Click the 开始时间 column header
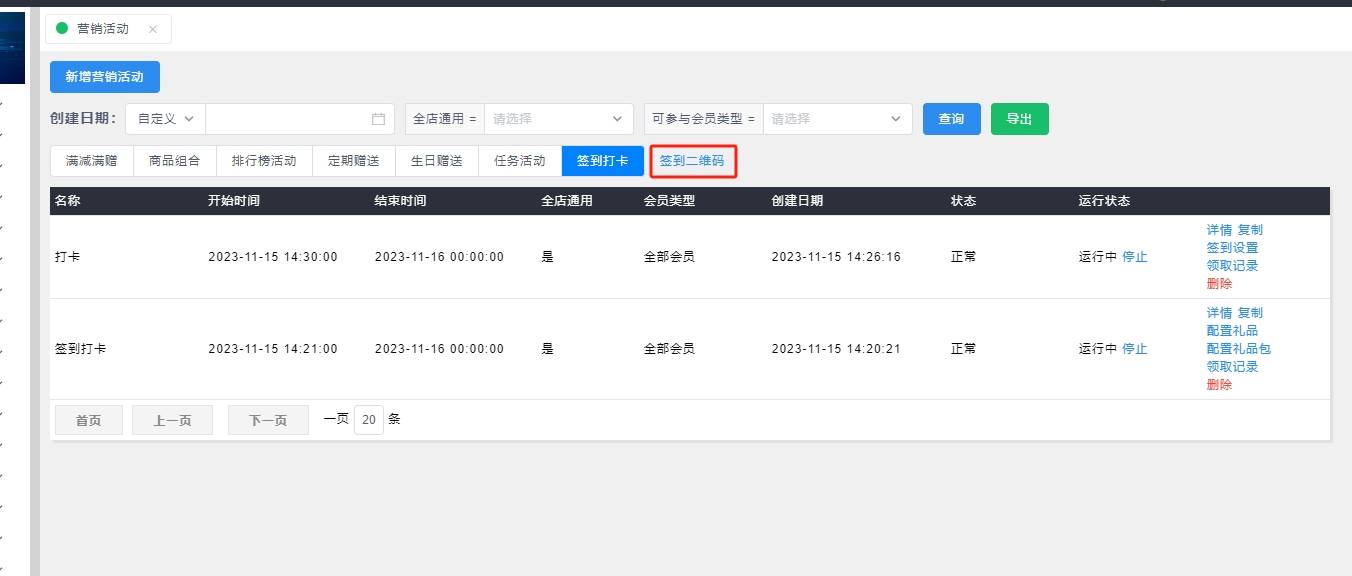Viewport: 1352px width, 576px height. 234,201
